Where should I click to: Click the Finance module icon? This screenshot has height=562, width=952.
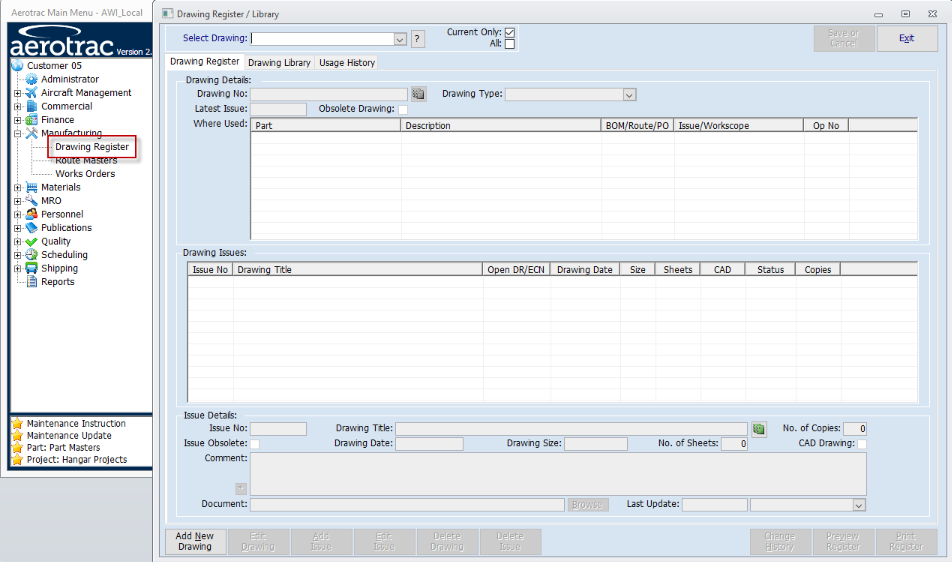click(x=31, y=120)
